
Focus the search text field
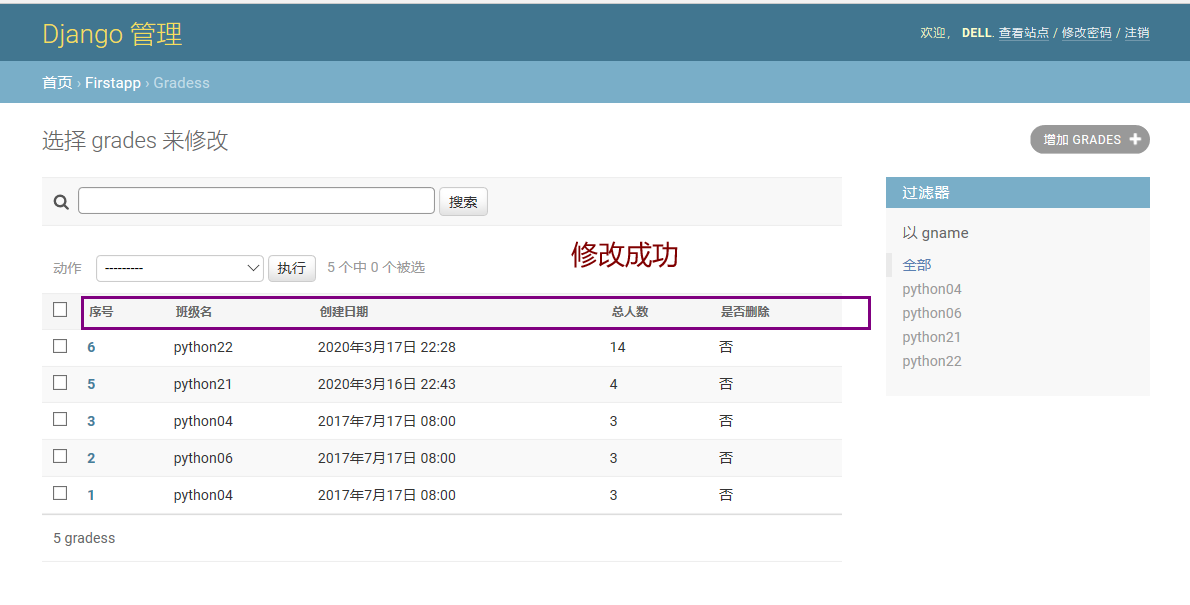(257, 200)
